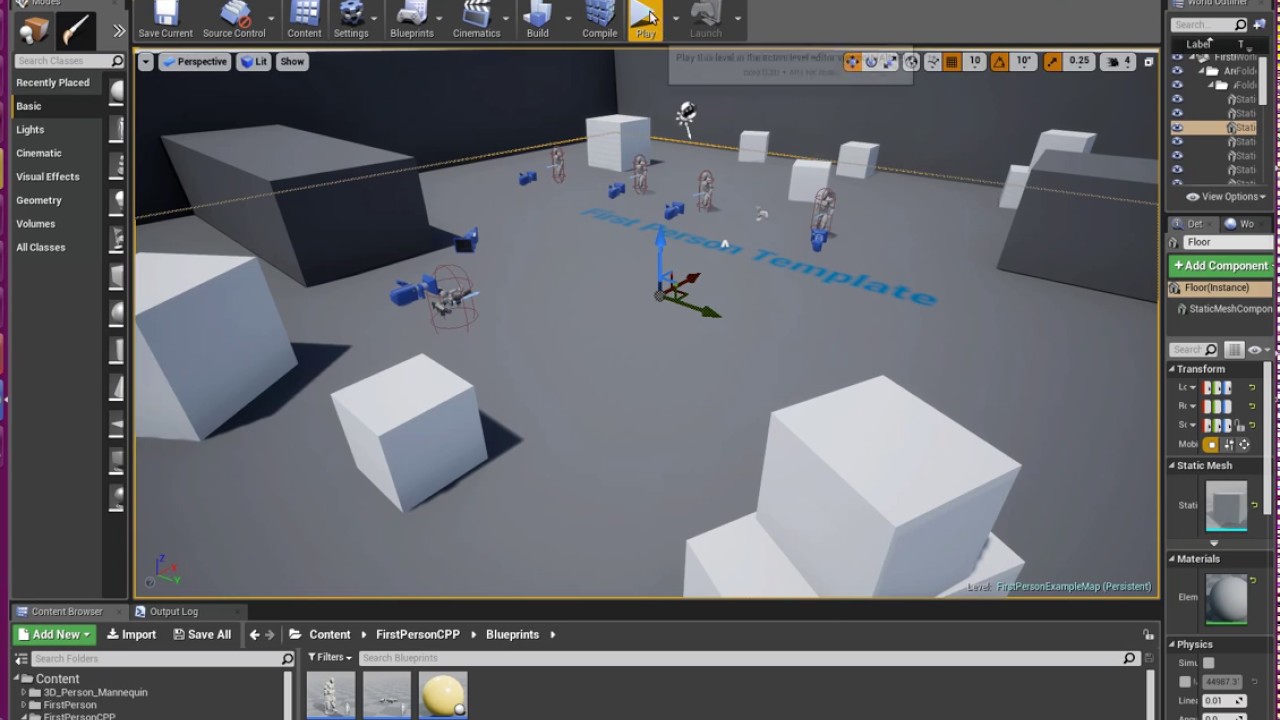1280x720 pixels.
Task: Select the rotate gizmo mode icon
Action: click(871, 62)
